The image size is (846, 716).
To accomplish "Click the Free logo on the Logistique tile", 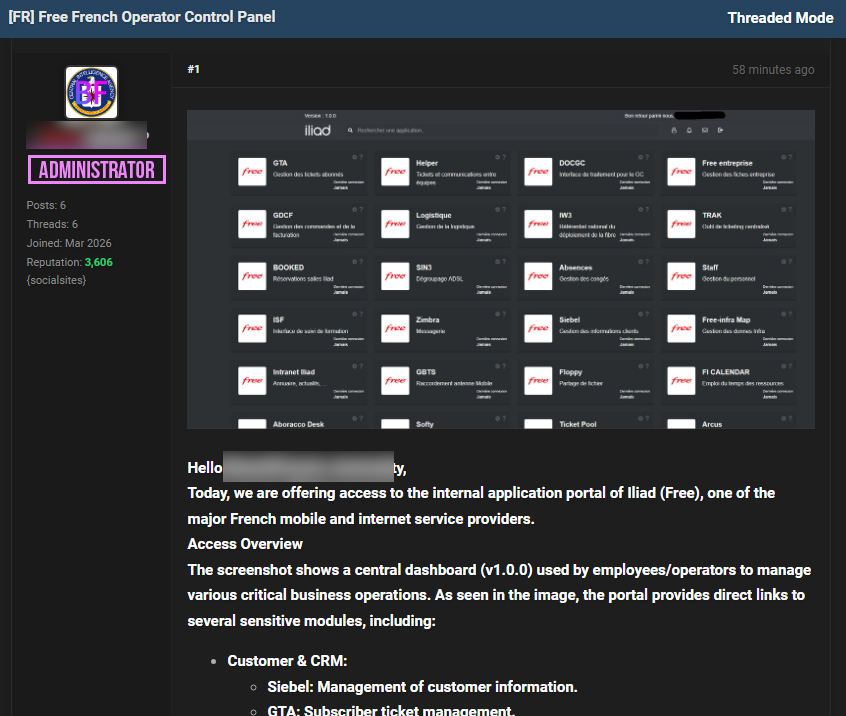I will pyautogui.click(x=395, y=224).
